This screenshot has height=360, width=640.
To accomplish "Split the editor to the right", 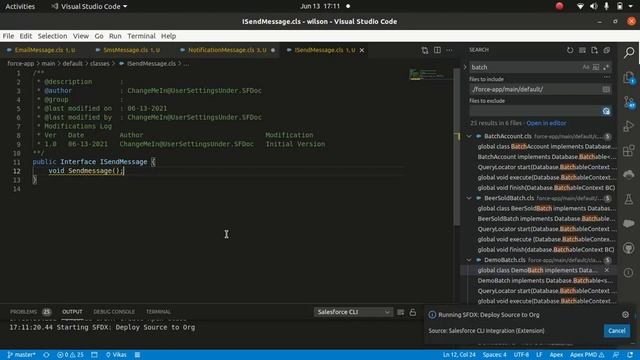I will pos(437,50).
